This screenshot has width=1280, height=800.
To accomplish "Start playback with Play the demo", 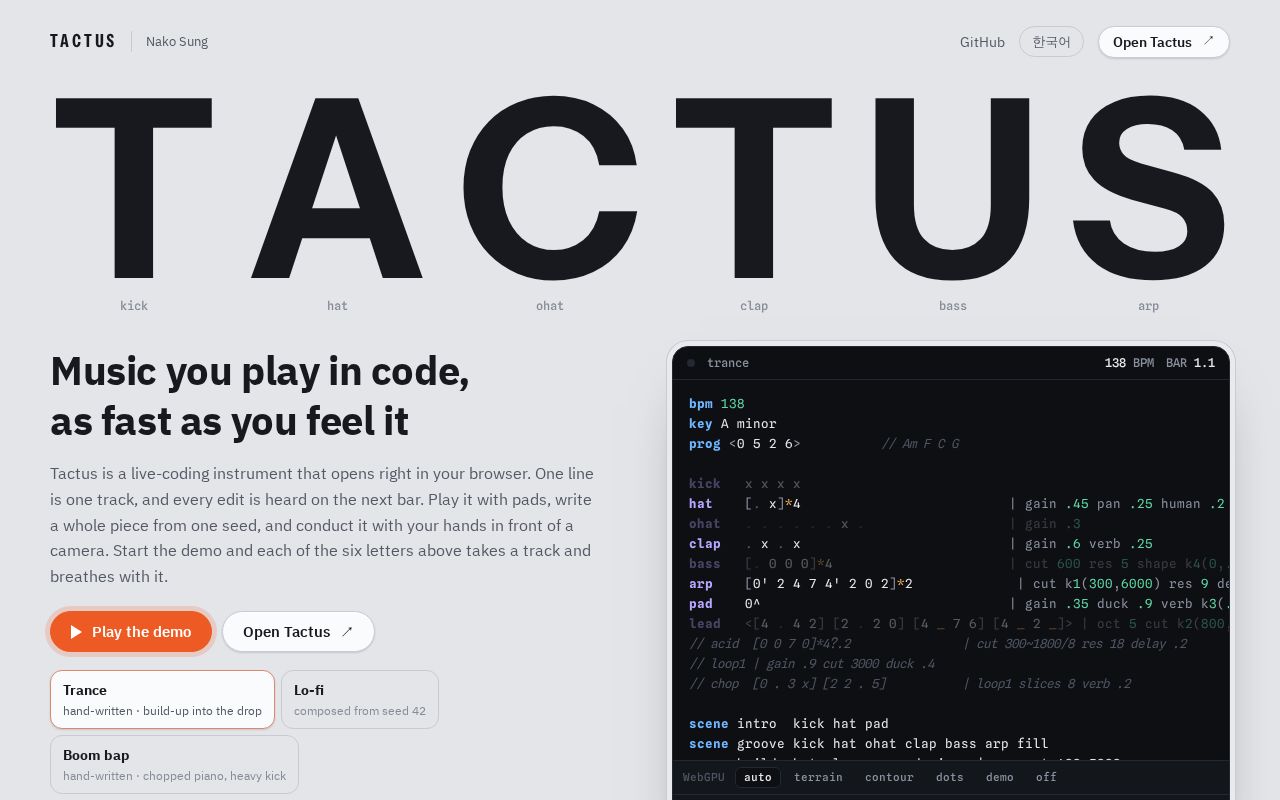I will tap(131, 632).
